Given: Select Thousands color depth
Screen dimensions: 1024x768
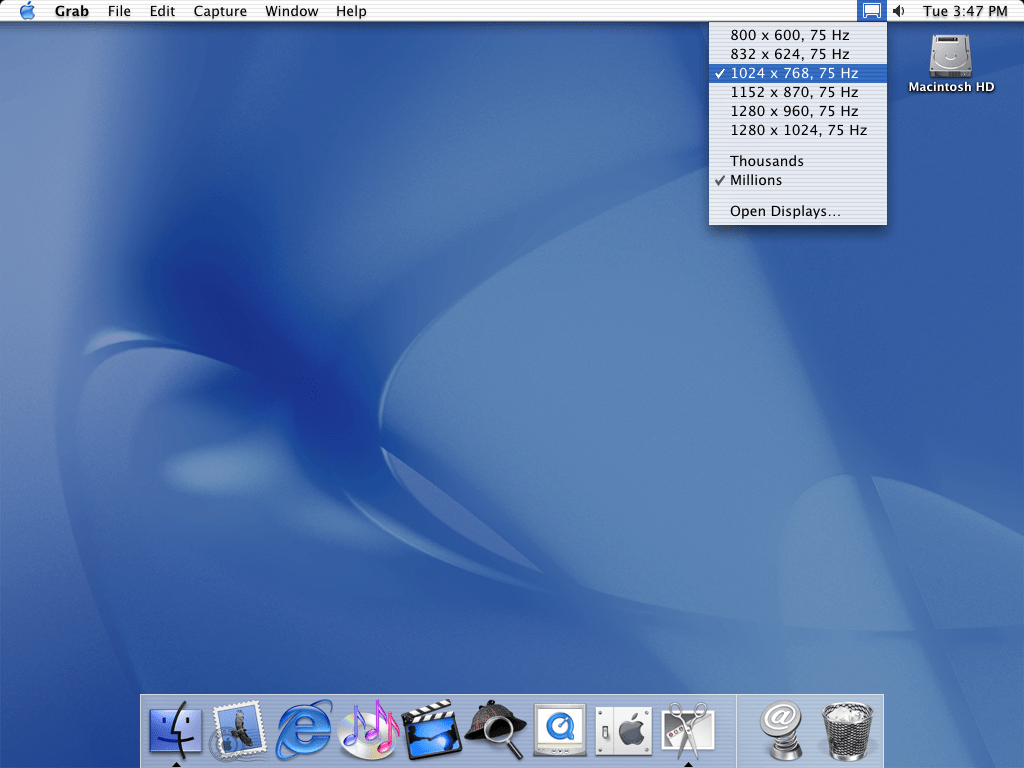Looking at the screenshot, I should (x=766, y=161).
